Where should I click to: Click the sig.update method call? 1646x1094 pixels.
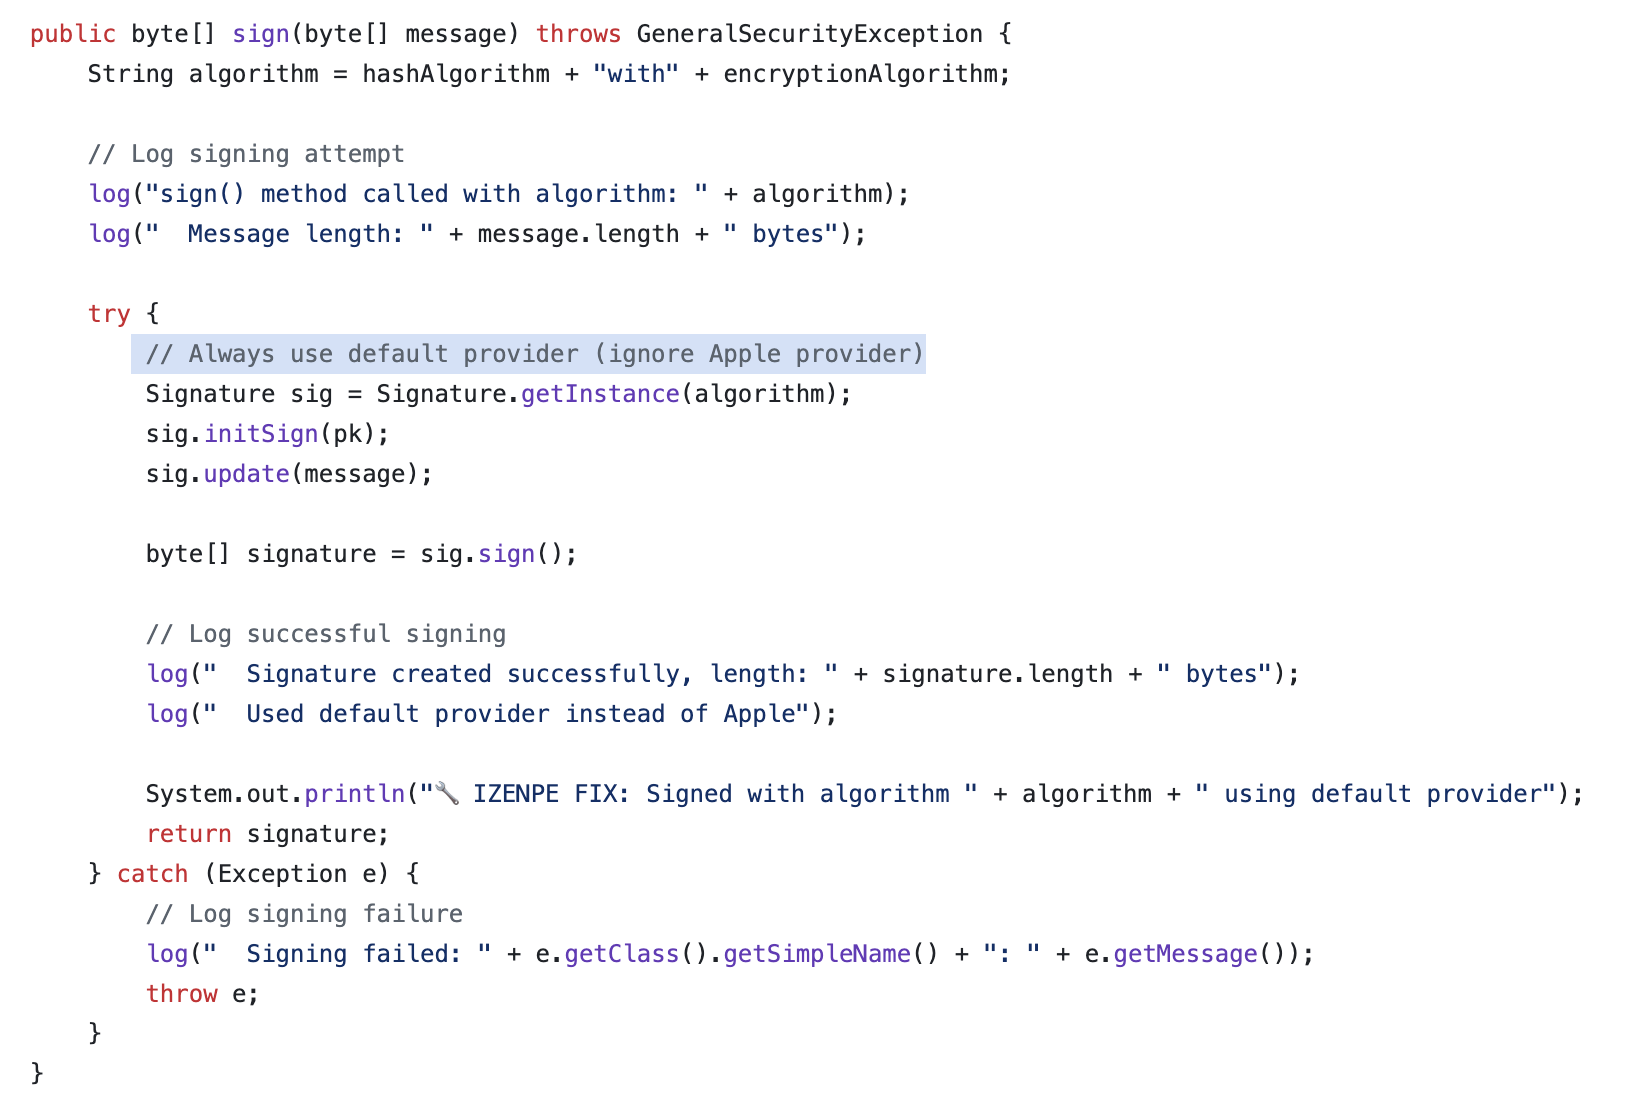click(x=246, y=474)
